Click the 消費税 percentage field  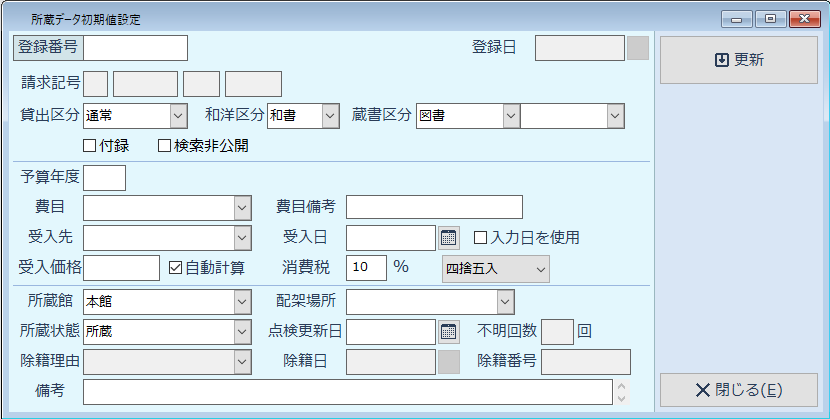point(367,268)
